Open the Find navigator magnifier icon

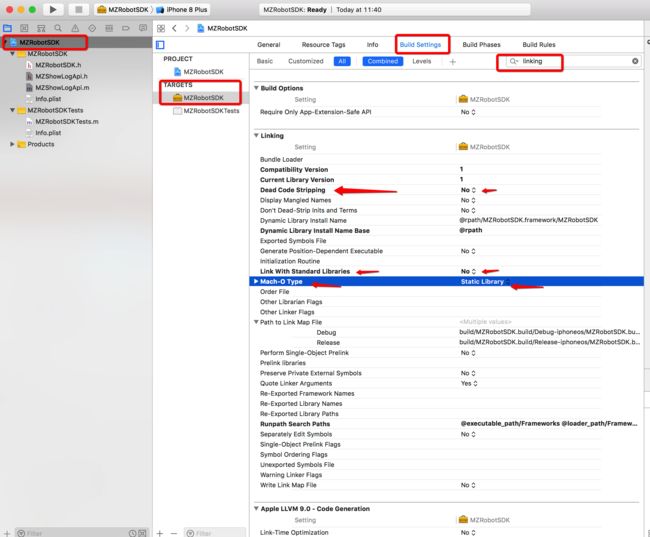[58, 28]
